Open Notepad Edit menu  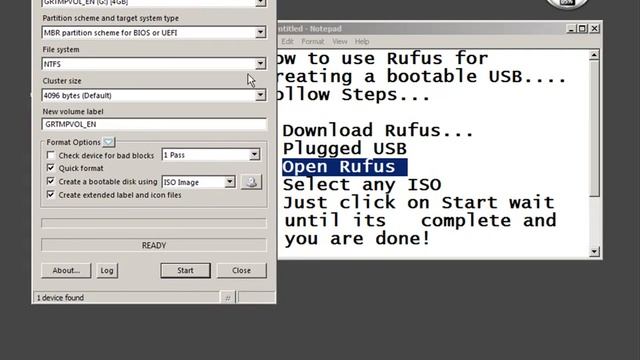[287, 42]
